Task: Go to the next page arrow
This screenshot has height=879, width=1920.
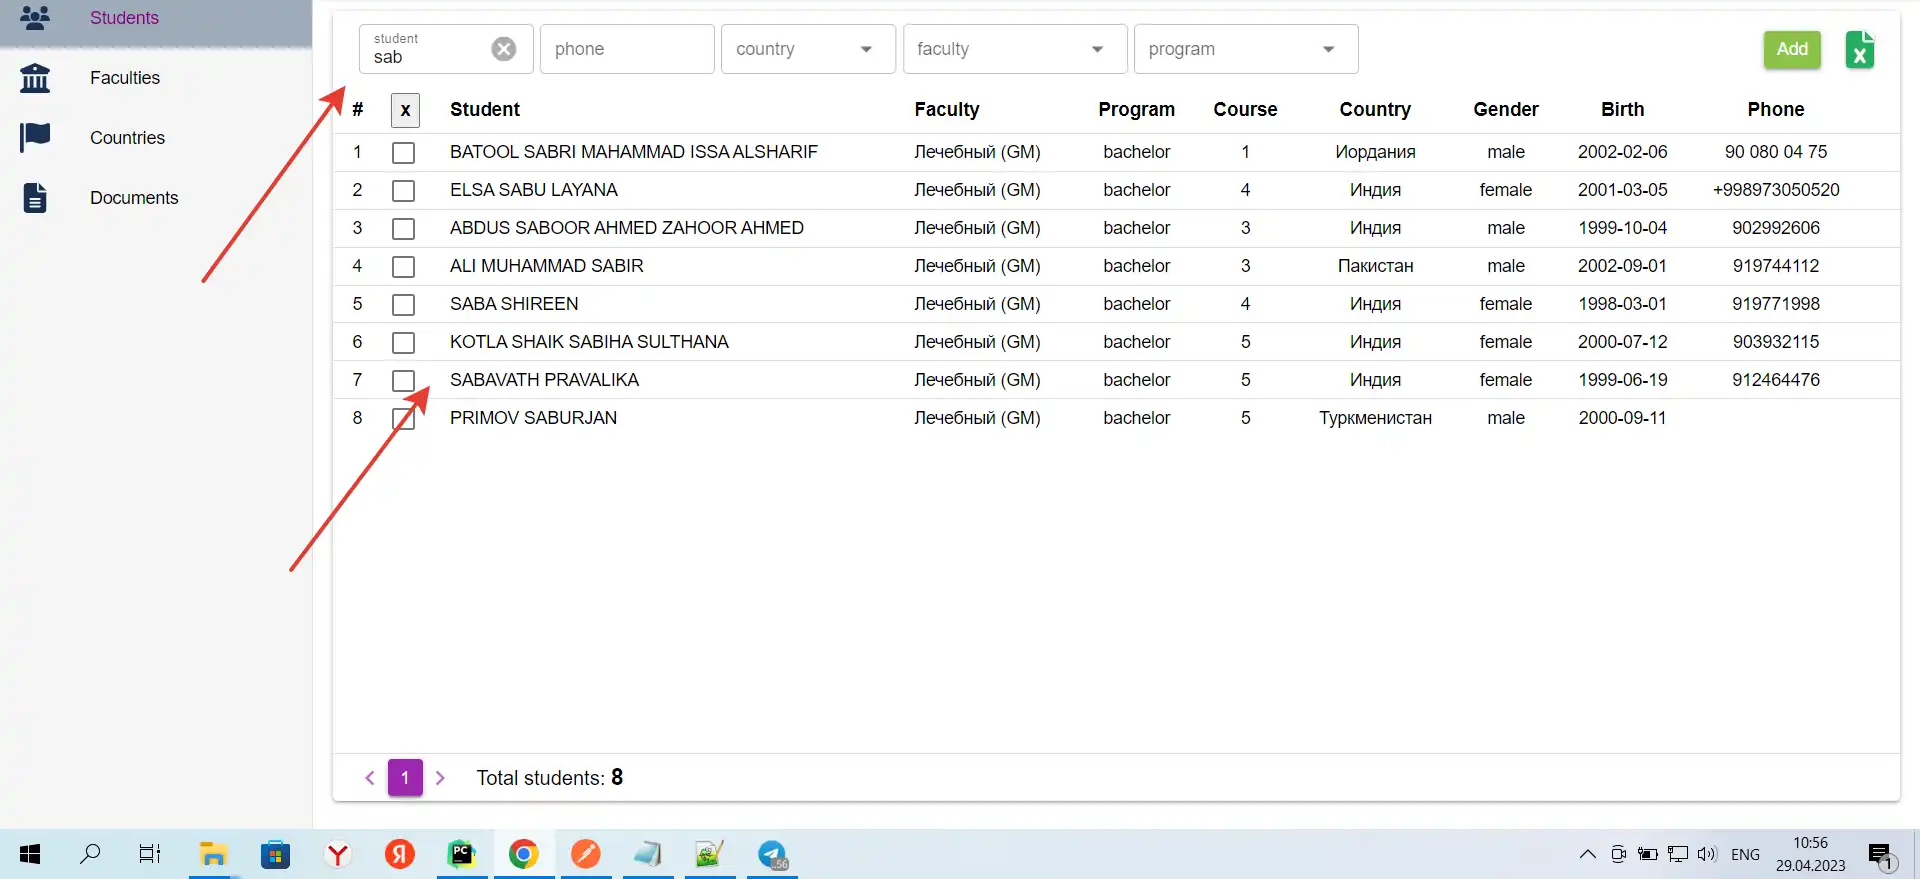Action: [x=440, y=778]
